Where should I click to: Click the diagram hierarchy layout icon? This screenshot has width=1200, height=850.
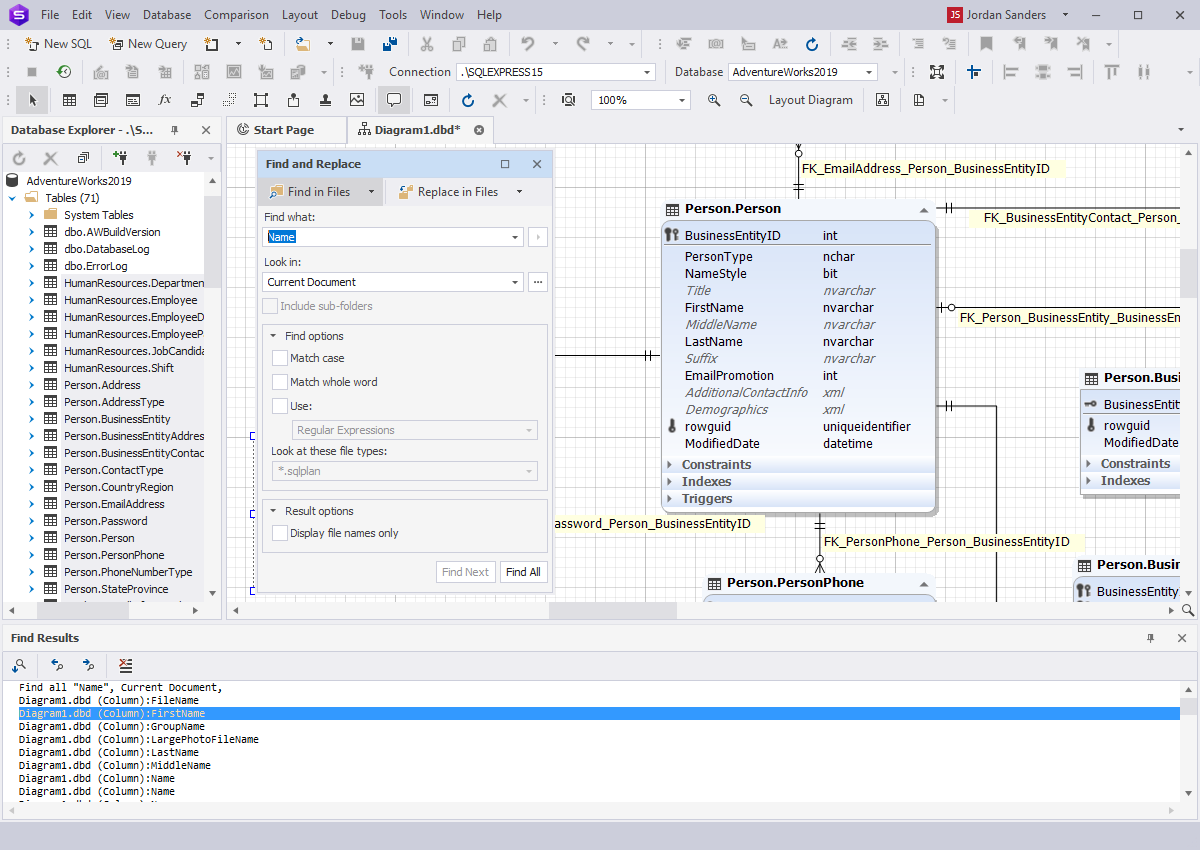(x=882, y=100)
